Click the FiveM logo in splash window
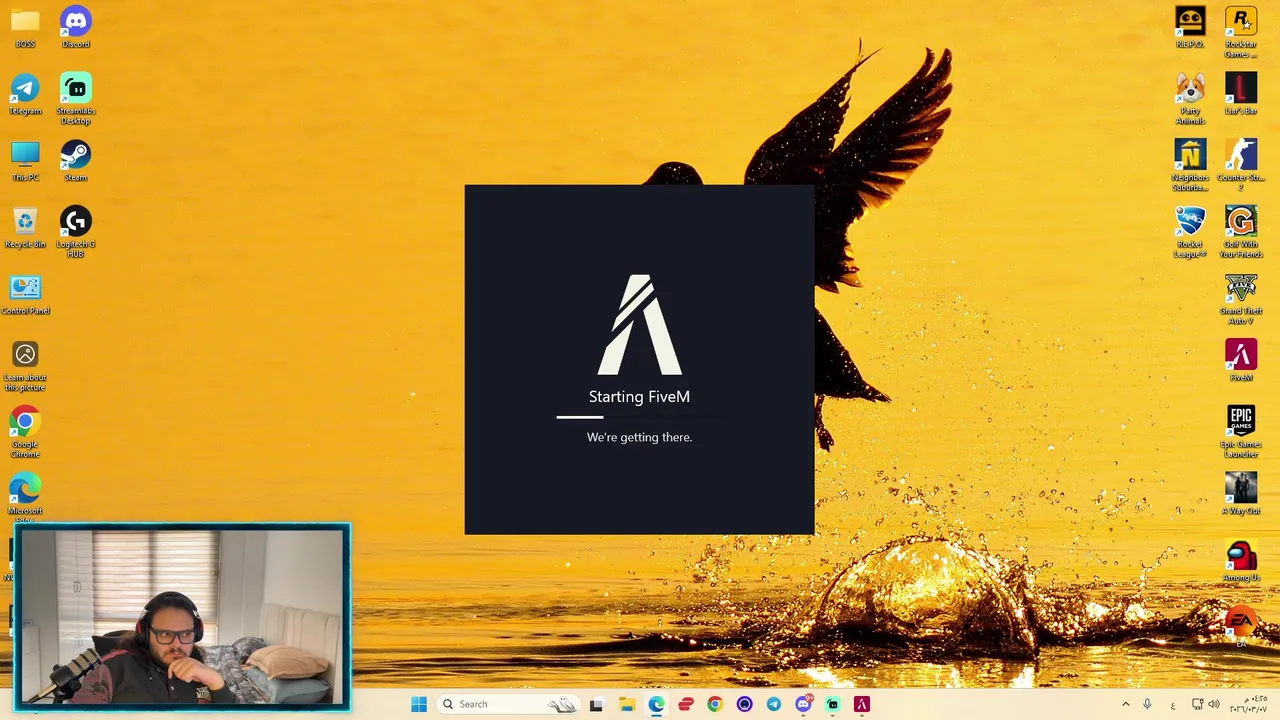The width and height of the screenshot is (1280, 720). [640, 325]
